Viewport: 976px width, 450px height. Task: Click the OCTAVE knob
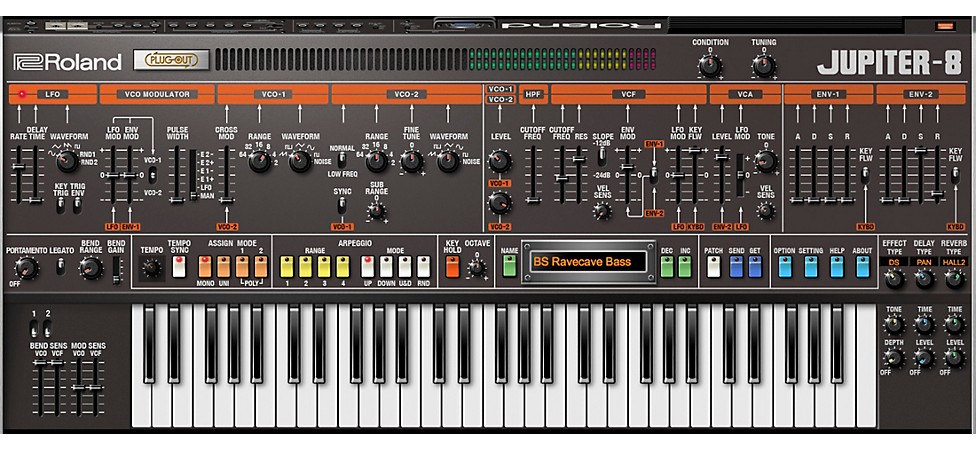(477, 268)
